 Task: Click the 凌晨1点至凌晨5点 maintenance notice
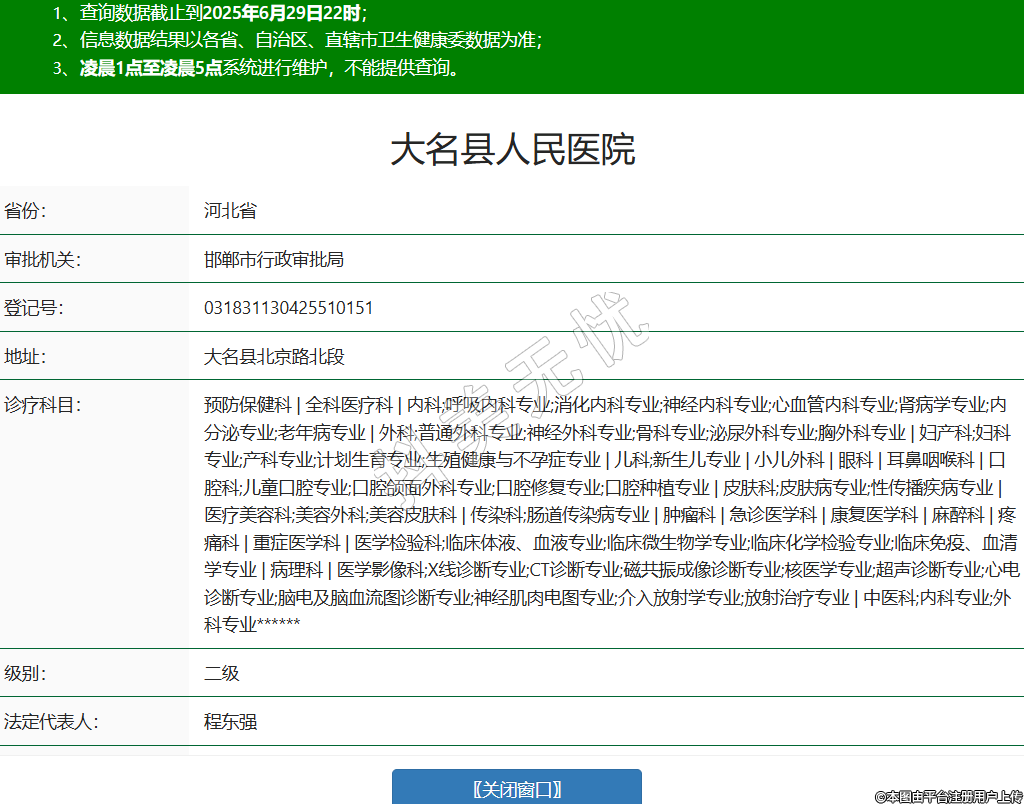[x=270, y=69]
